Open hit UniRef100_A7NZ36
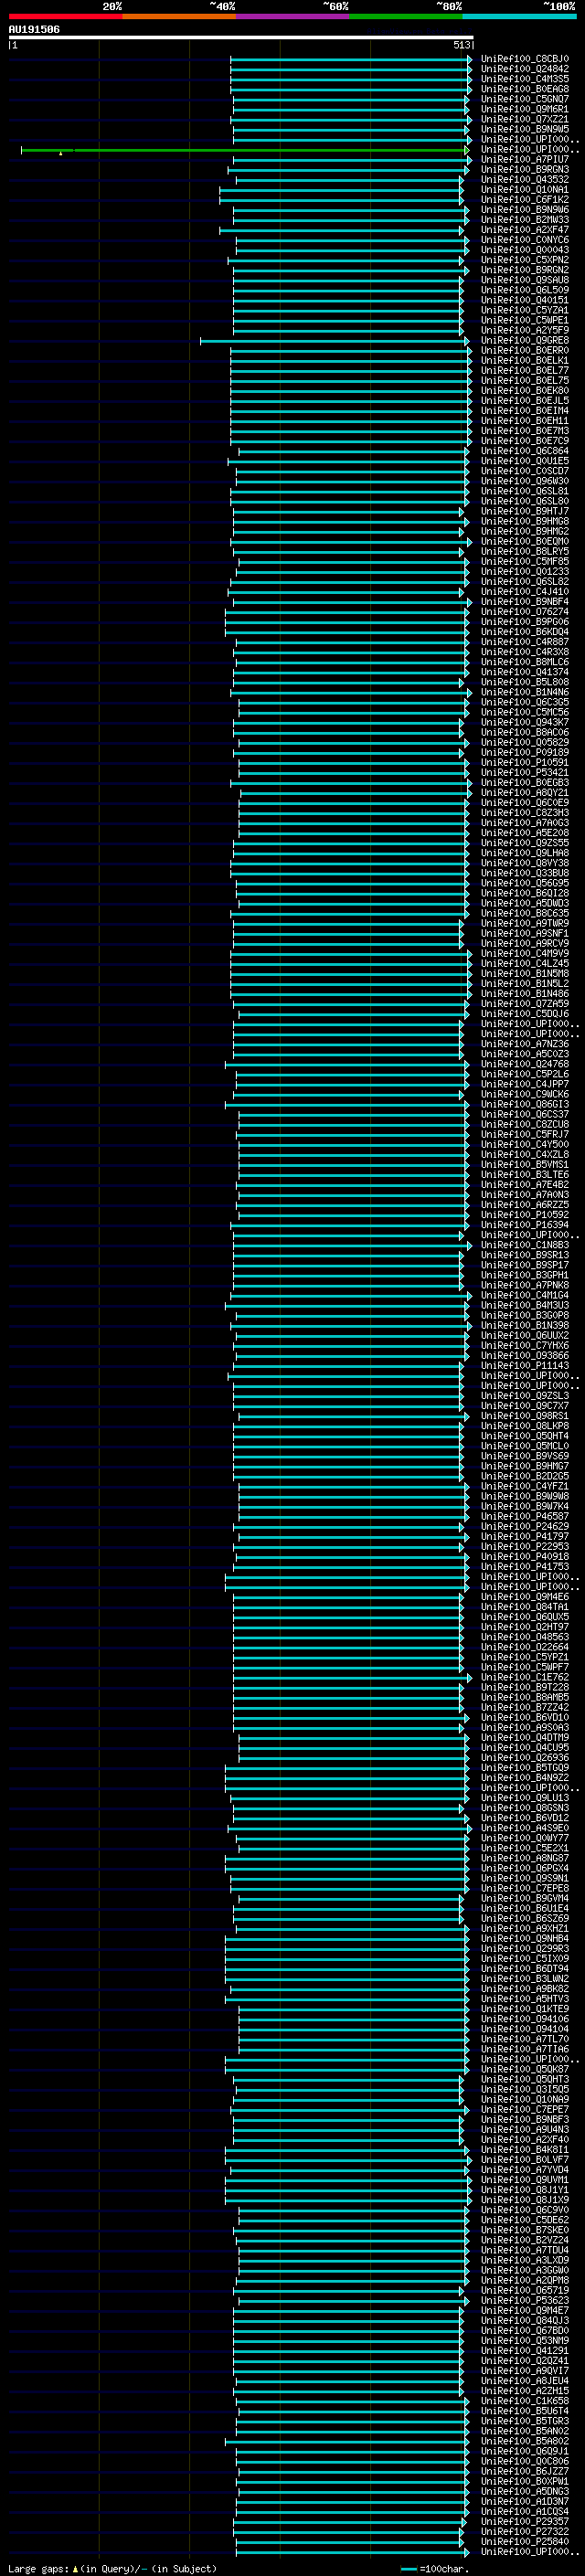Viewport: 585px width, 2576px height. tap(524, 1044)
